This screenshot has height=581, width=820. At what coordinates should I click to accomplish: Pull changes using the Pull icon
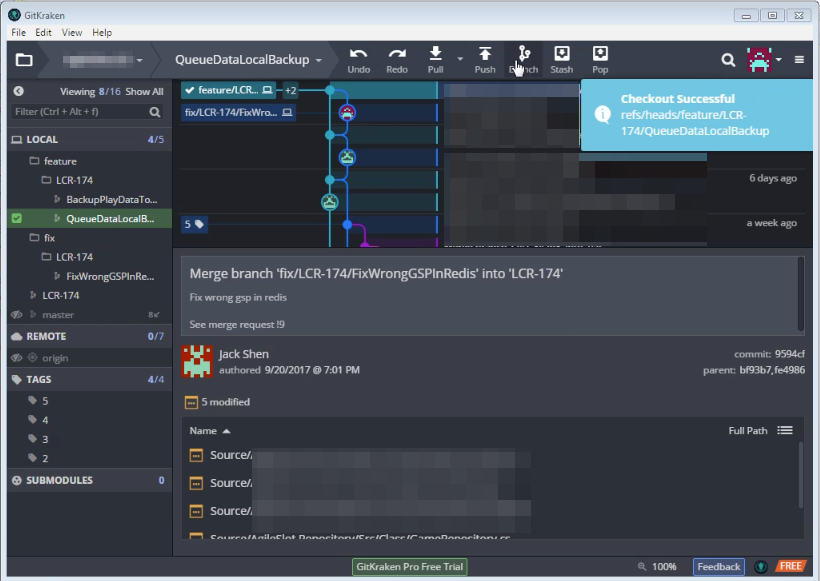pyautogui.click(x=435, y=60)
